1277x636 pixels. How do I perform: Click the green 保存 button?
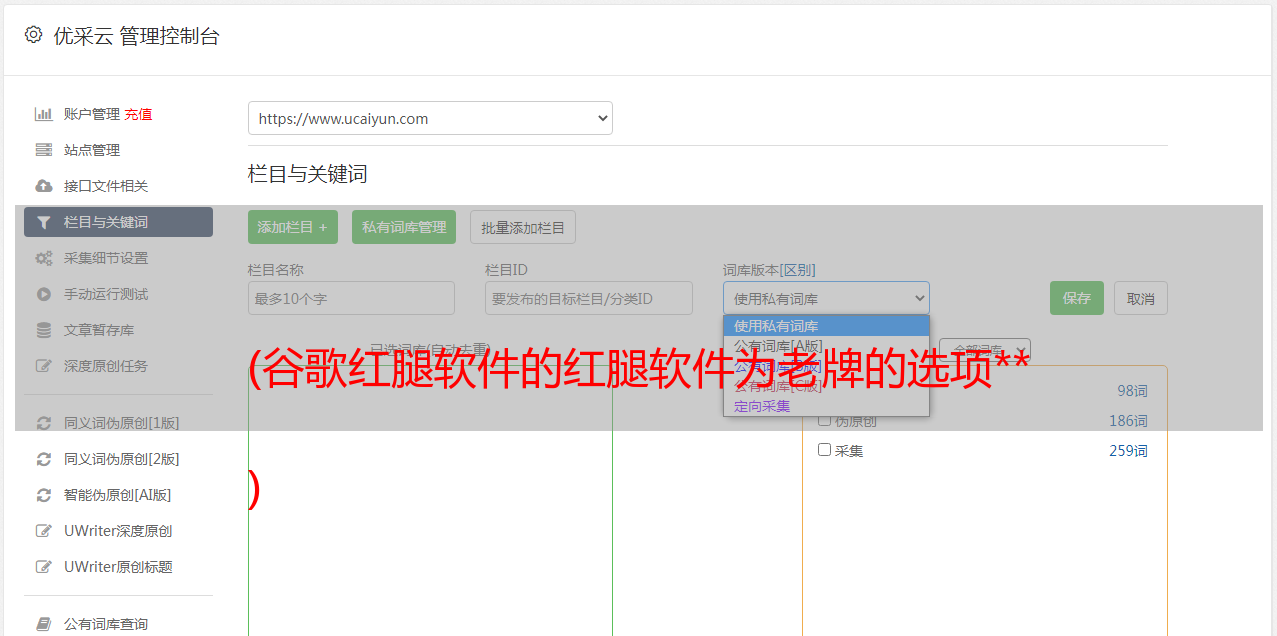coord(1077,298)
